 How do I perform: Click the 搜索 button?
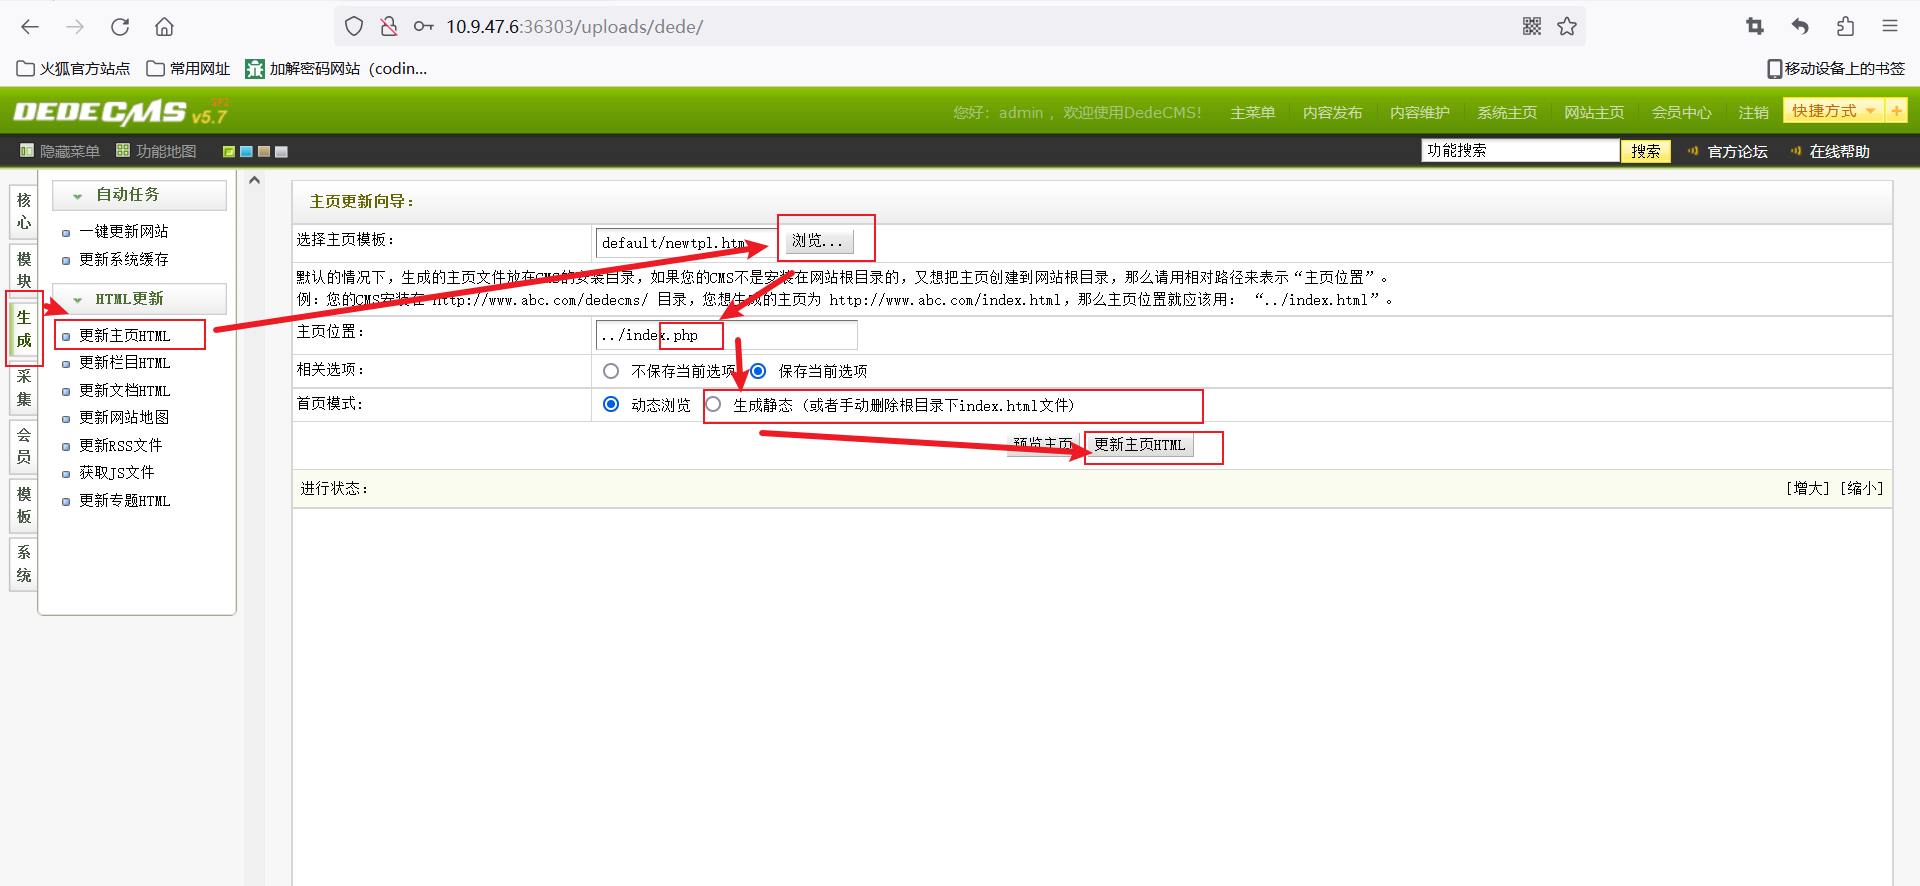coord(1645,151)
